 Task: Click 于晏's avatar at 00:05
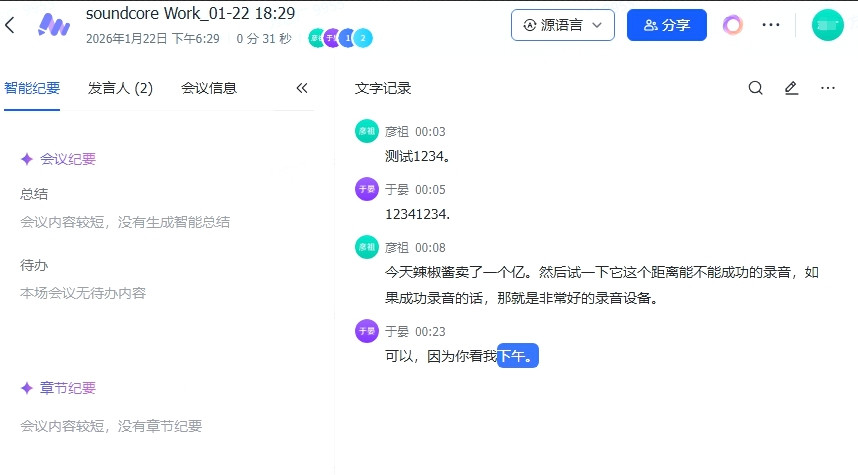coord(367,189)
